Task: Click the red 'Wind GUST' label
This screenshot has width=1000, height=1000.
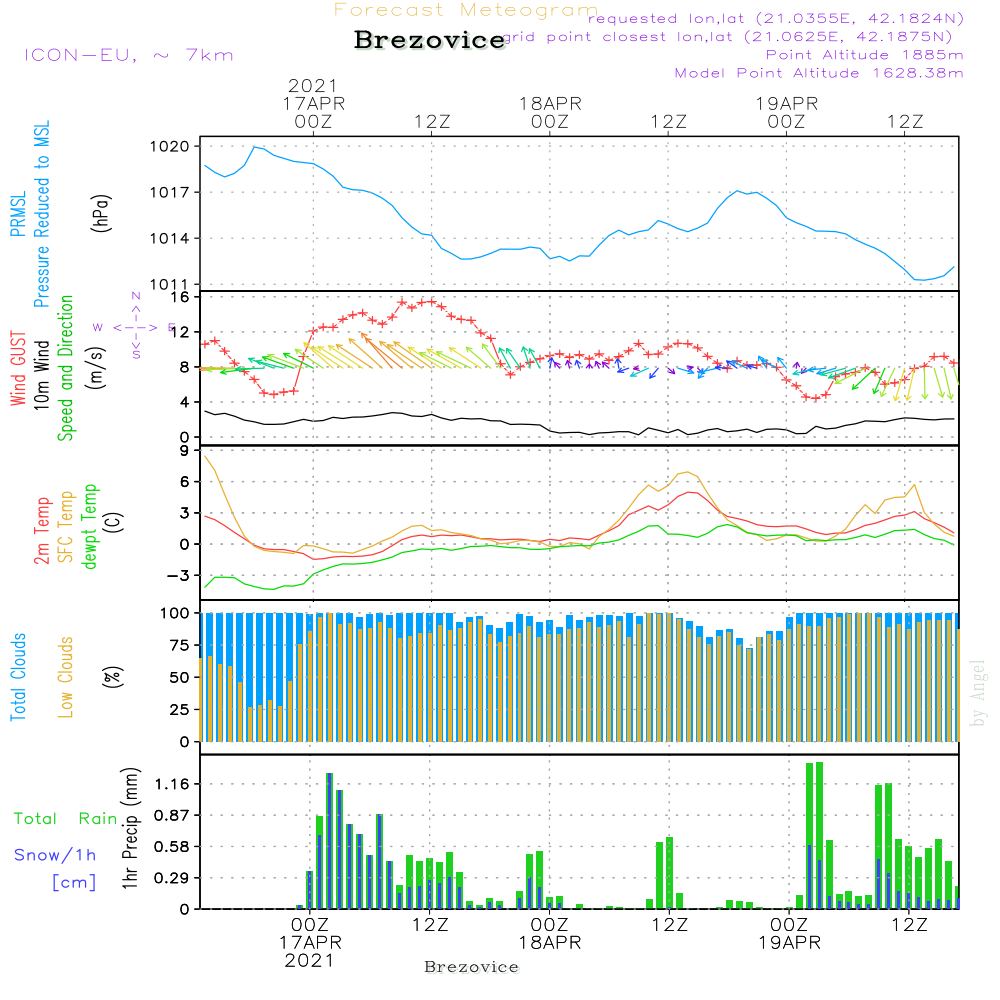Action: [18, 368]
